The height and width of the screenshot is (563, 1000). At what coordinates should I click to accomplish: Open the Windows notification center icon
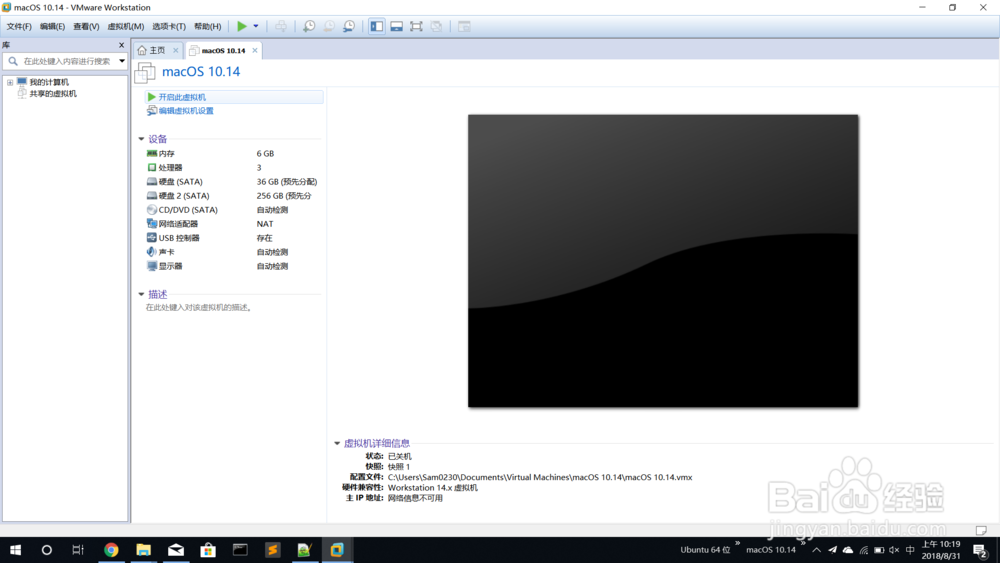(x=981, y=550)
